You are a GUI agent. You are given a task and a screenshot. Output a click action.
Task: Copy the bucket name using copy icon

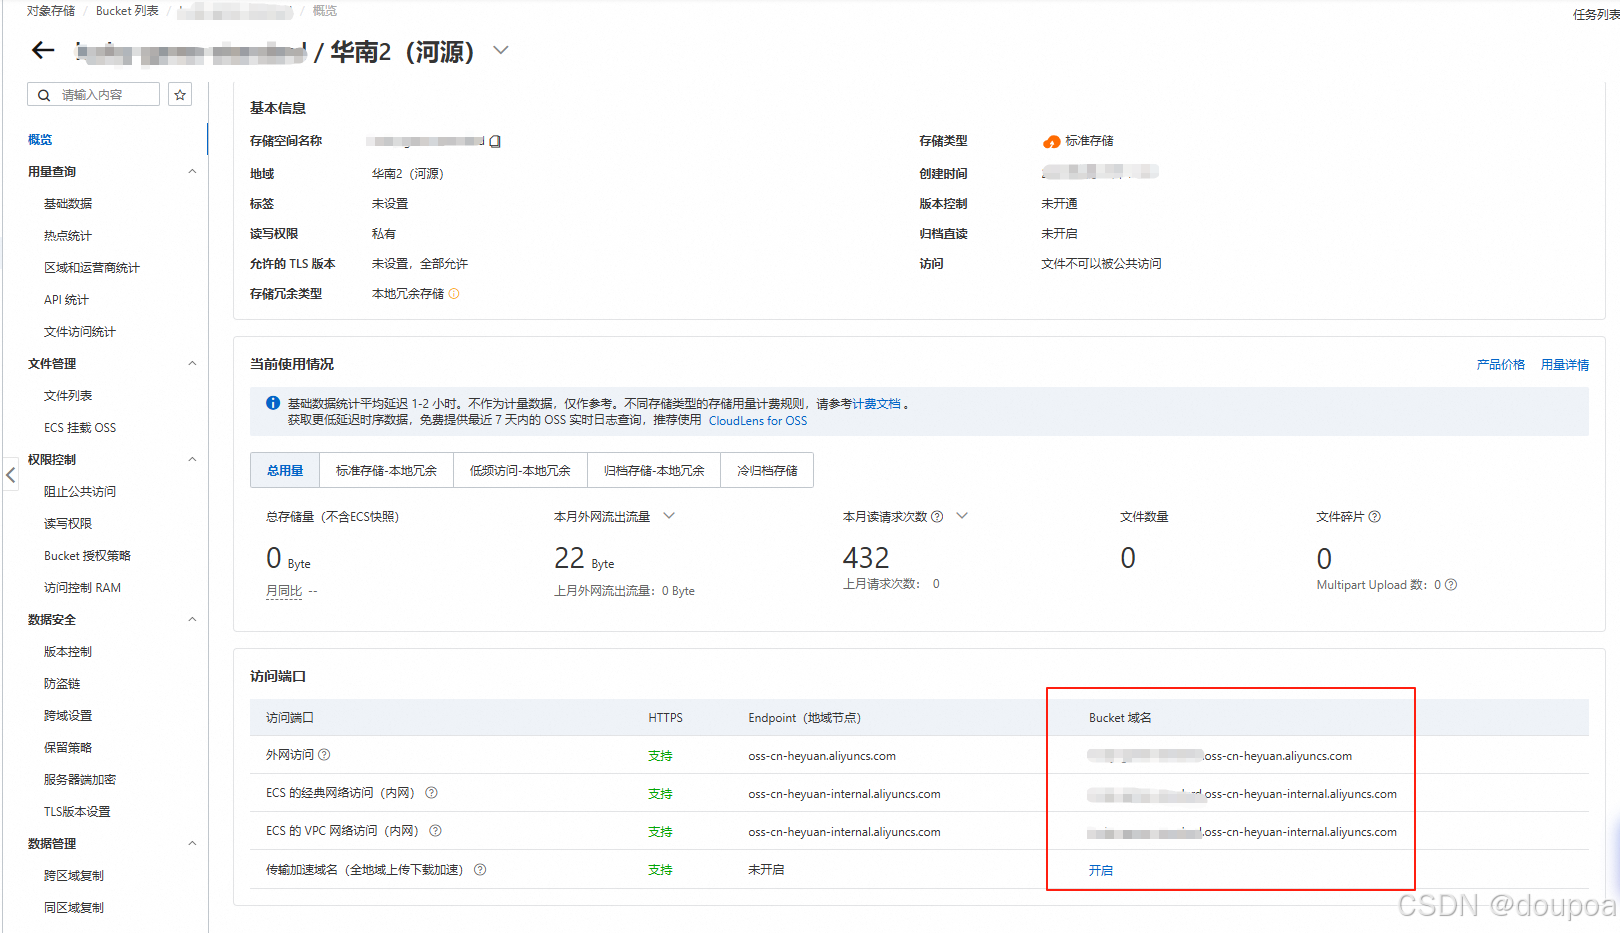495,141
